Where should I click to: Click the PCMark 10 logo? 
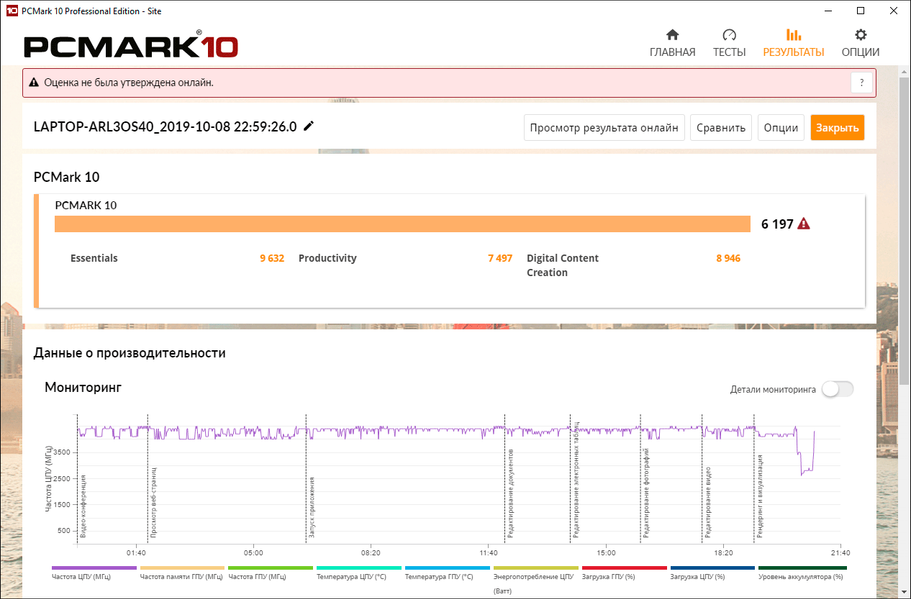131,45
